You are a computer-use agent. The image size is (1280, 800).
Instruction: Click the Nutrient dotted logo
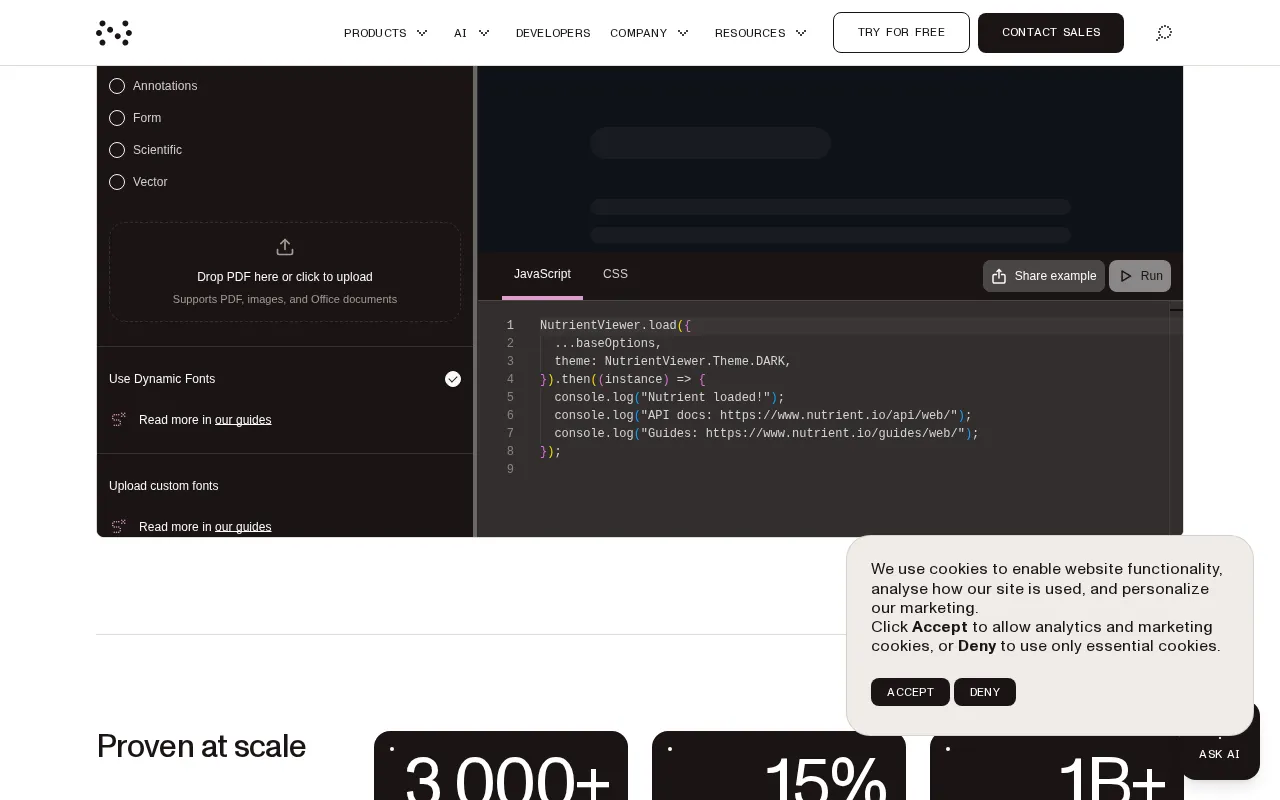click(x=114, y=33)
